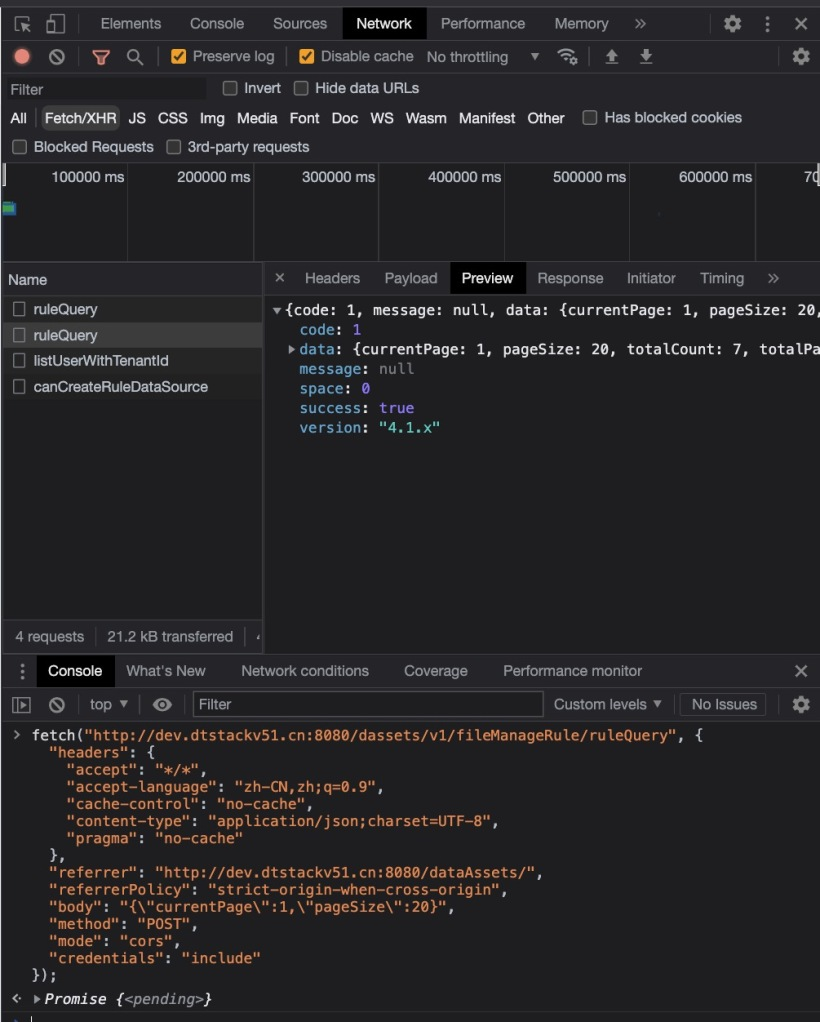Open the Custom levels dropdown
This screenshot has height=1022, width=820.
click(x=608, y=705)
